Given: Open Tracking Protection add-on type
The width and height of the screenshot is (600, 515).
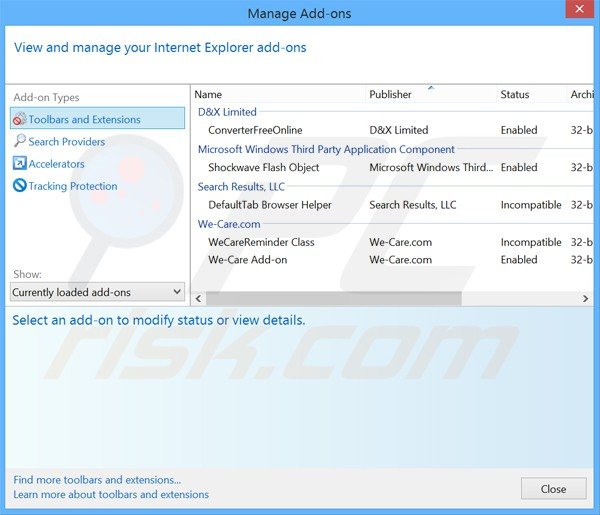Looking at the screenshot, I should coord(73,186).
